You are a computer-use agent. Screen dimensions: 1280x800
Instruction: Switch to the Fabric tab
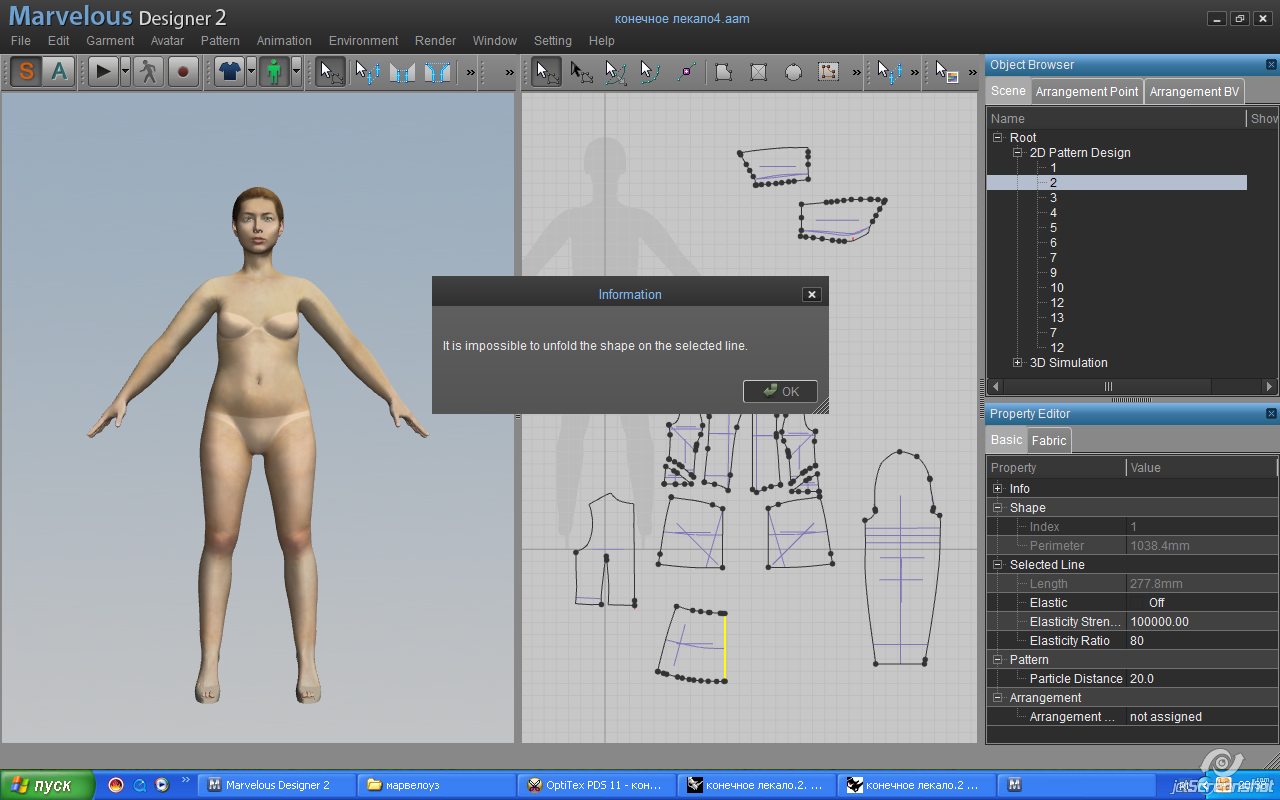(1049, 441)
